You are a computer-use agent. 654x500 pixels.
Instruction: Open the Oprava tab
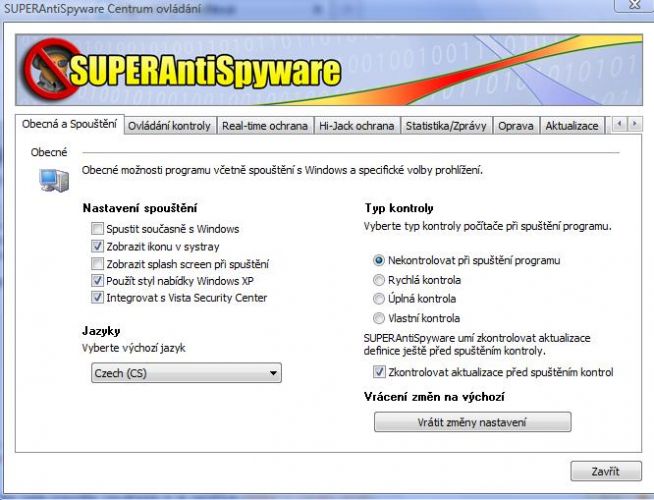516,126
